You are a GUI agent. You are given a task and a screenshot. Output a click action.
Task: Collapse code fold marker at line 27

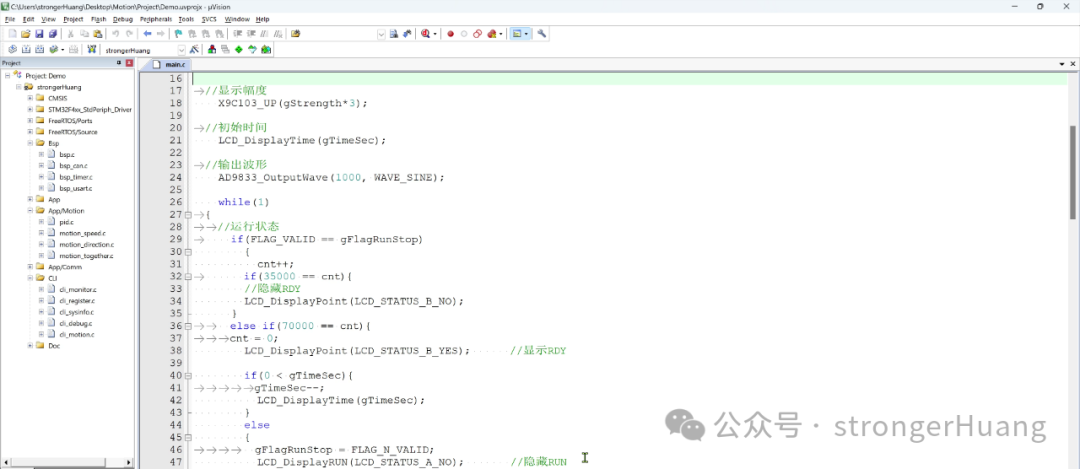tap(188, 215)
